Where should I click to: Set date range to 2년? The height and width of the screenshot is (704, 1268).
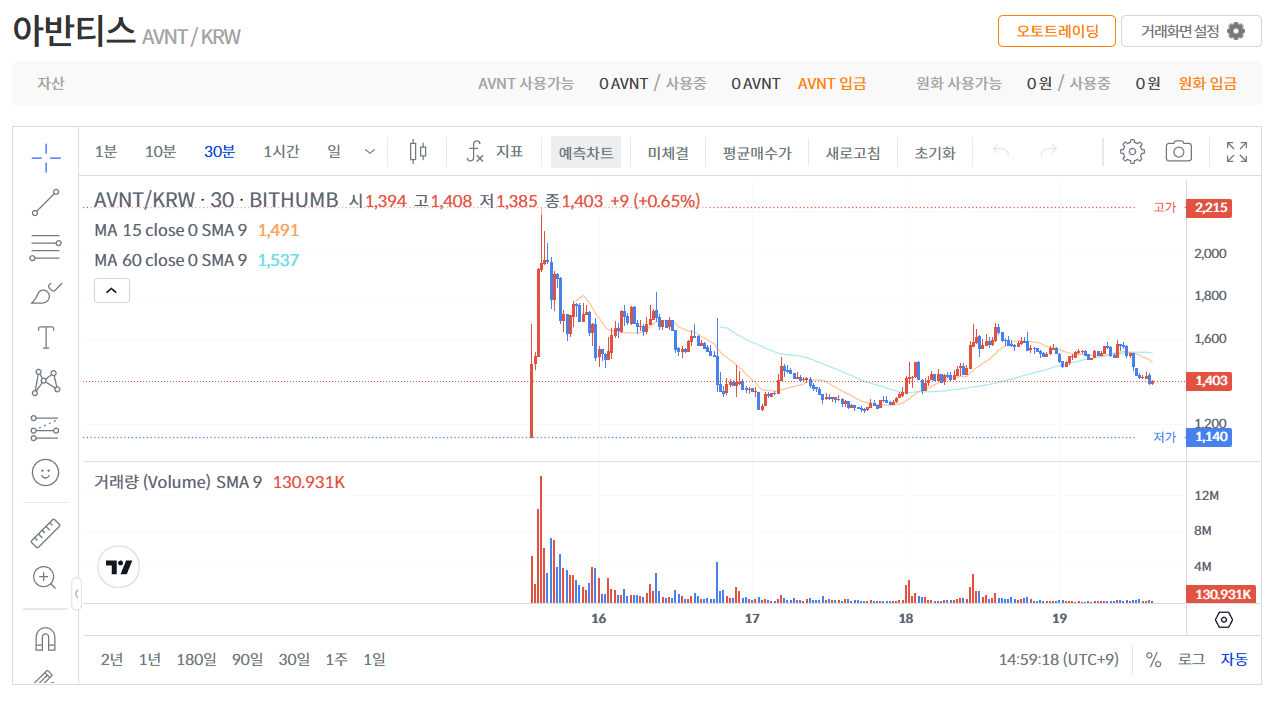(x=112, y=659)
